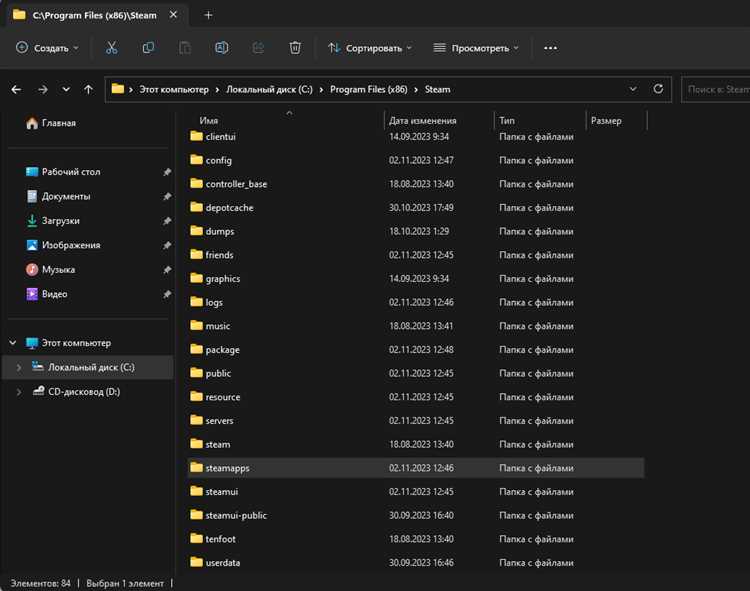Screen dimensions: 750x591
Task: Open the Сортировать sort dropdown
Action: (370, 48)
